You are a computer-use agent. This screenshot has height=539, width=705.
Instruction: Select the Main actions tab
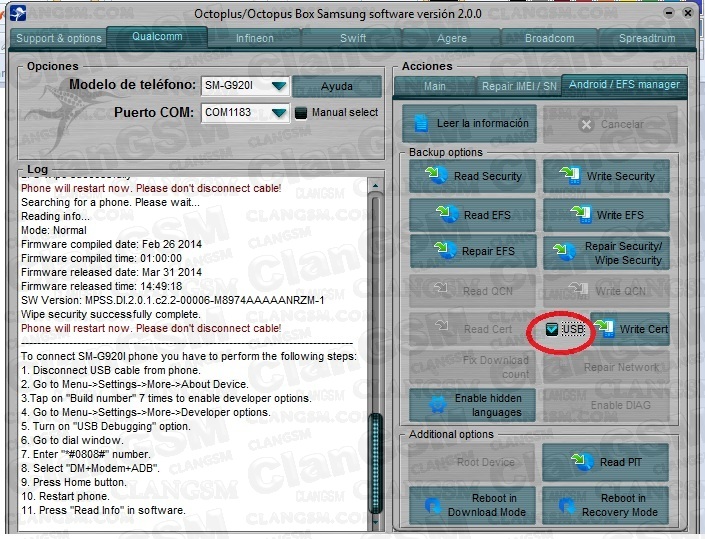click(x=435, y=86)
